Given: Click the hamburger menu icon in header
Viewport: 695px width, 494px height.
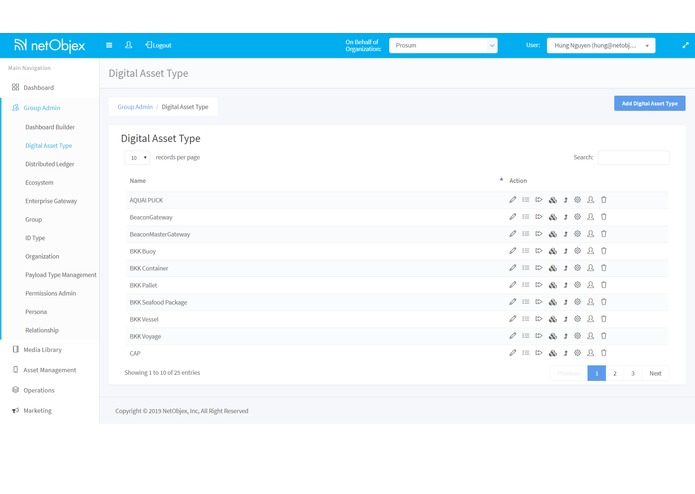Looking at the screenshot, I should (109, 45).
